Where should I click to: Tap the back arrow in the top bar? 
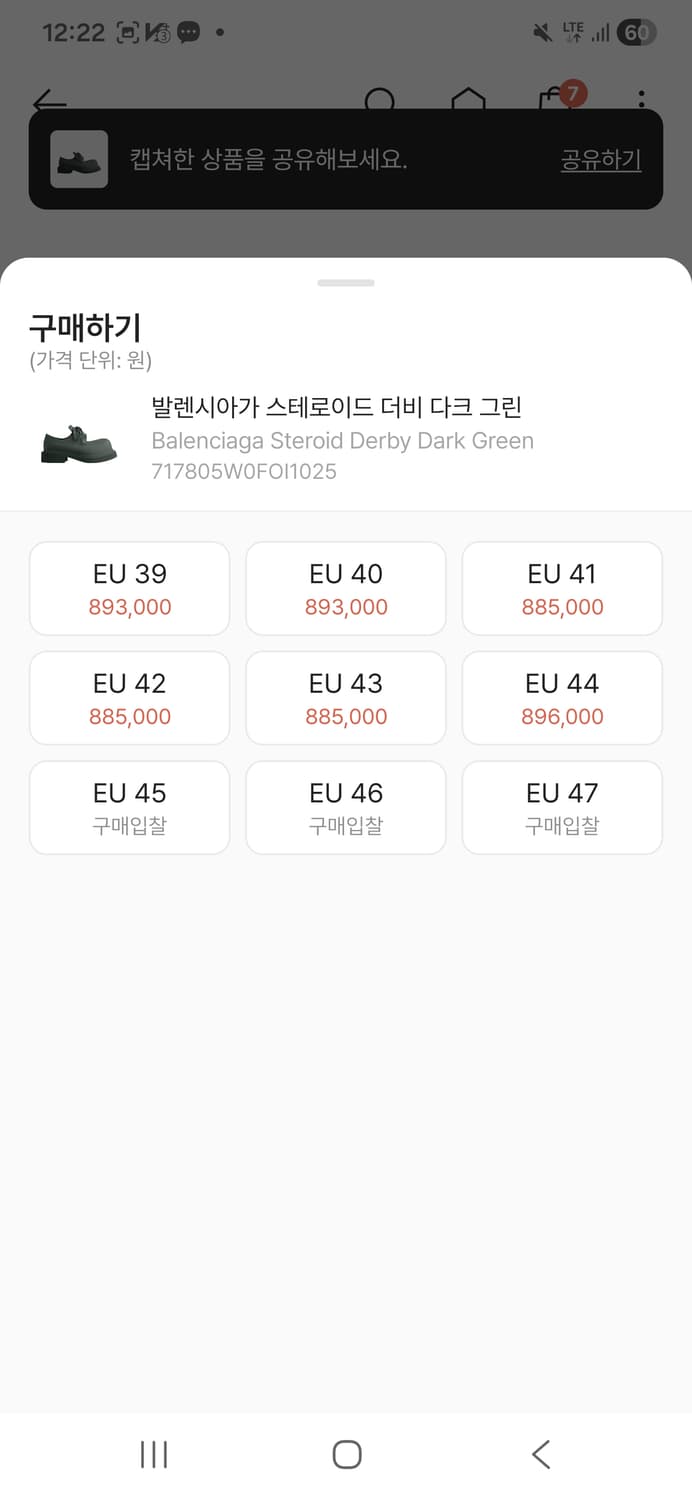click(x=46, y=101)
